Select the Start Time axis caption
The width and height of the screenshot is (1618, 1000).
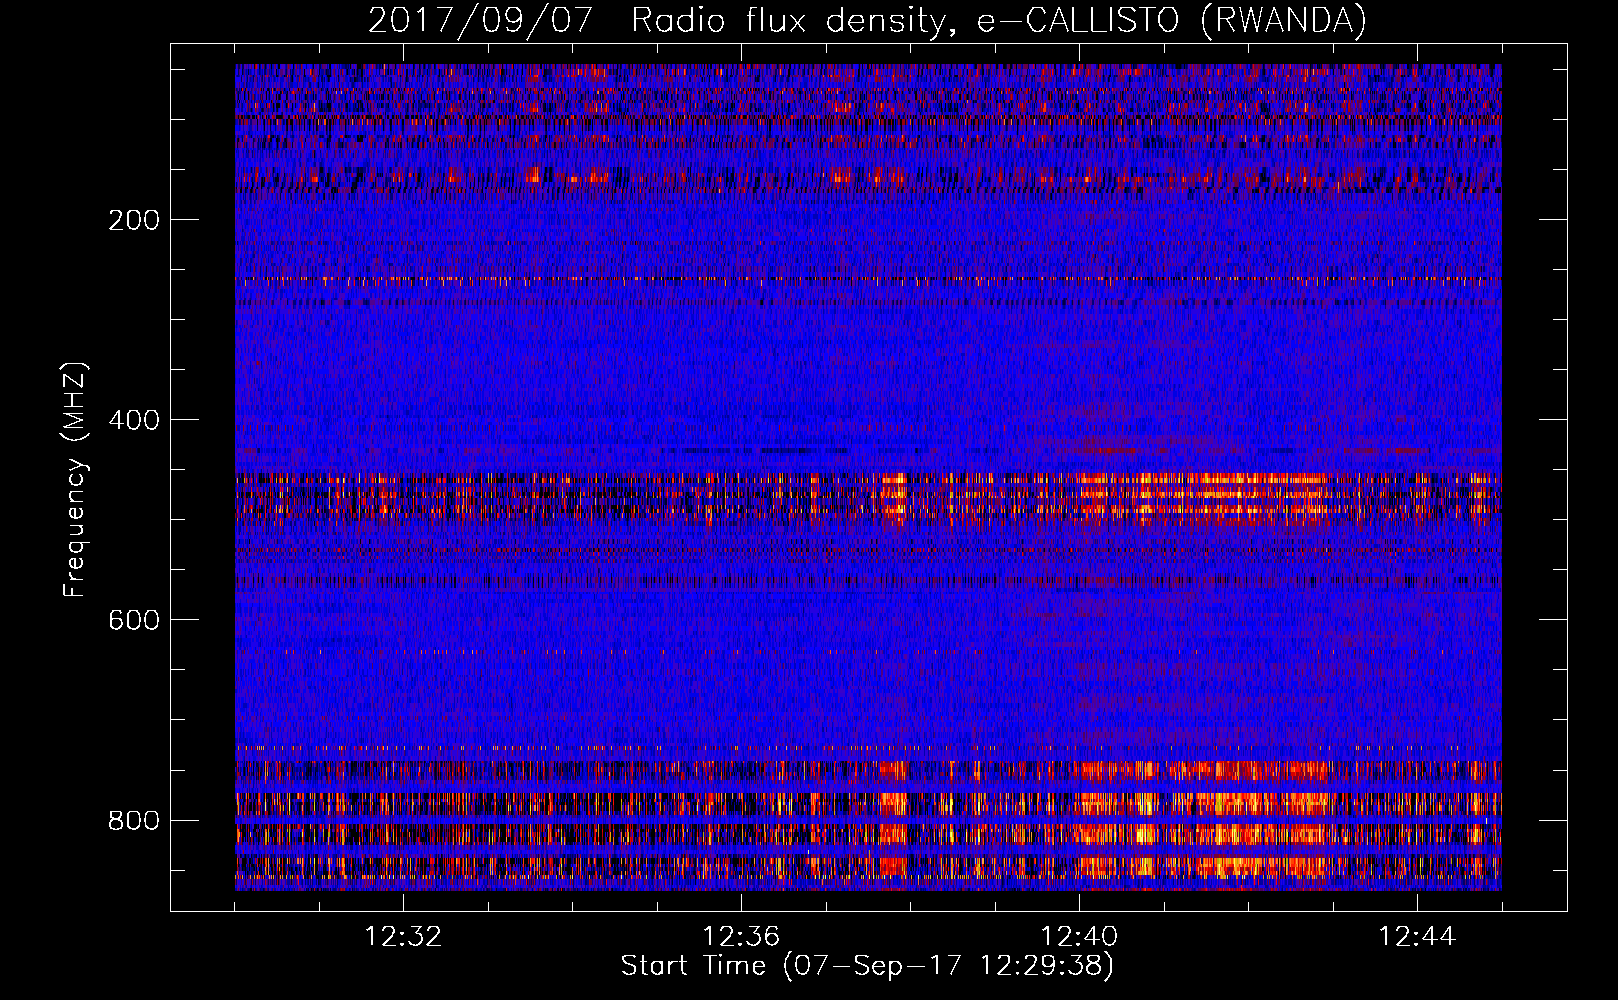867,966
